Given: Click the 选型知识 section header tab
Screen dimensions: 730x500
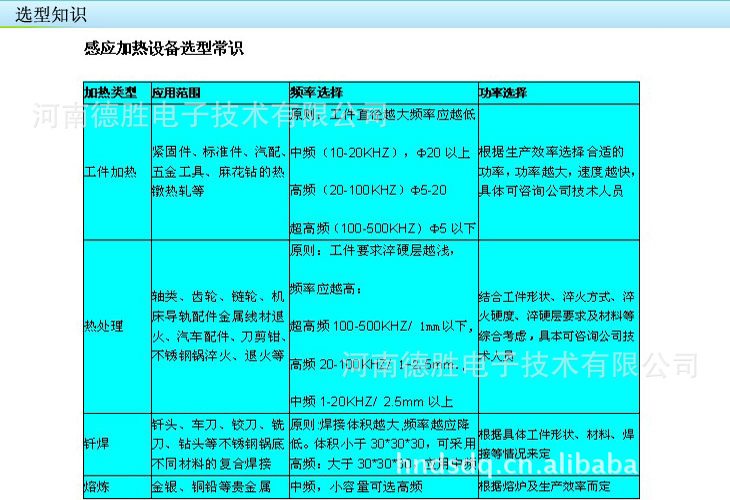Looking at the screenshot, I should point(51,13).
